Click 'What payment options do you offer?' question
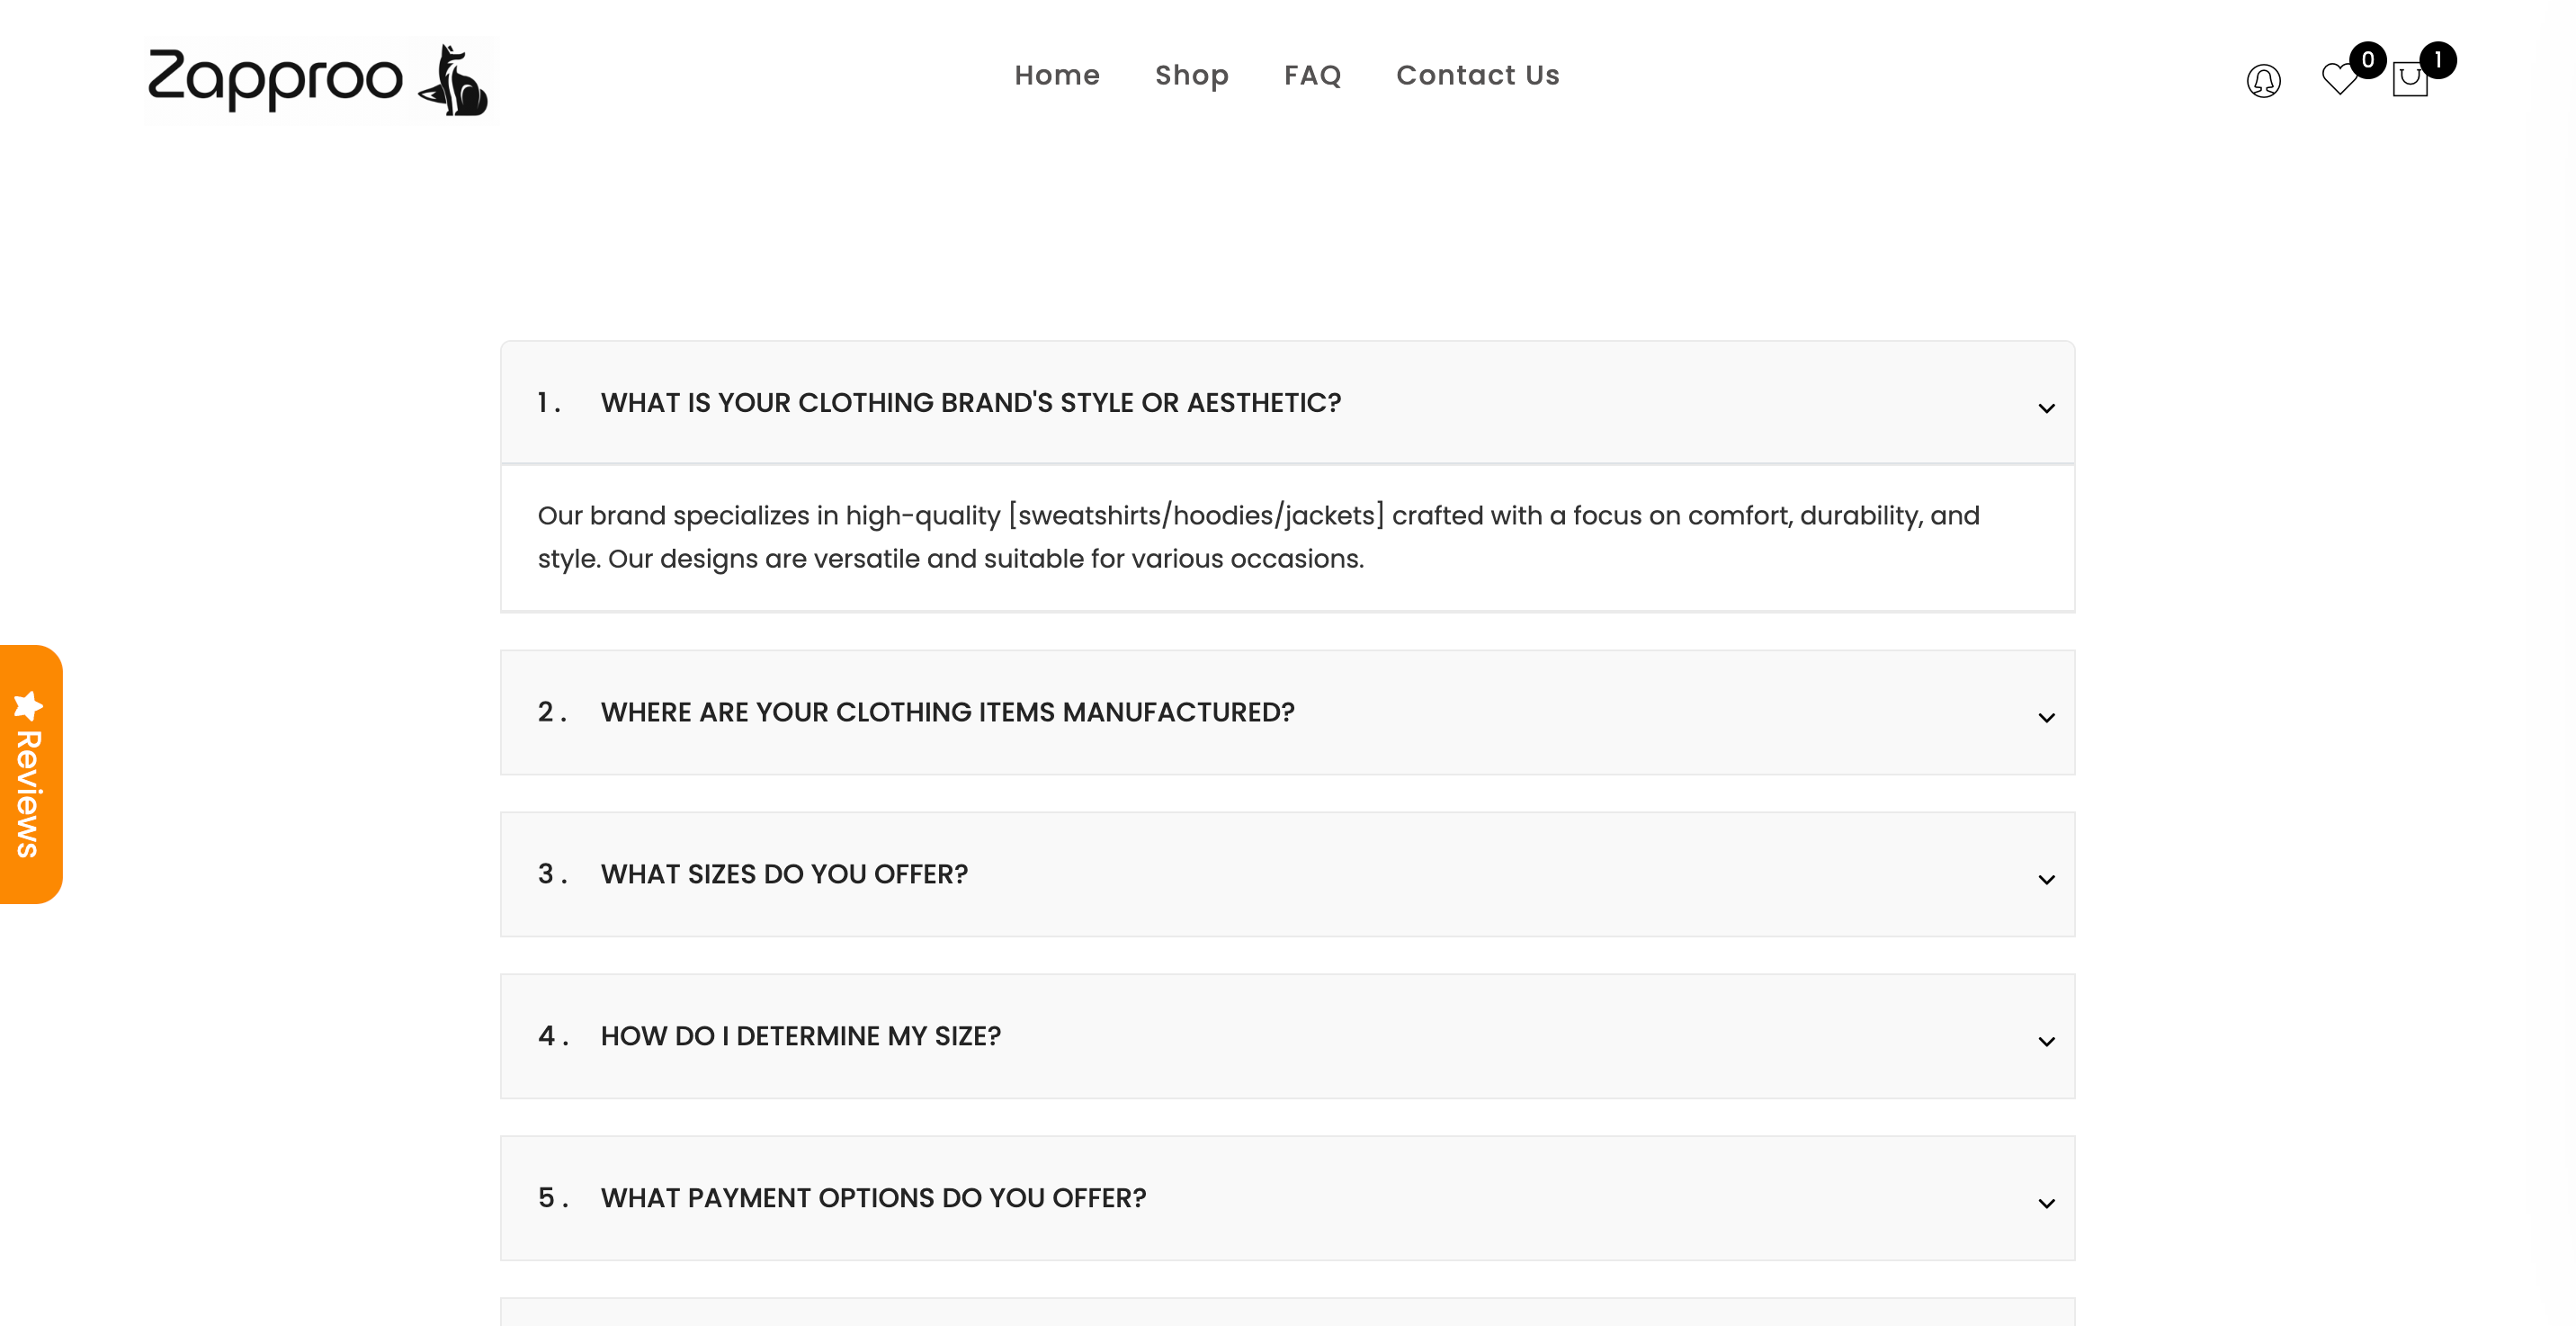This screenshot has width=2576, height=1326. [873, 1198]
